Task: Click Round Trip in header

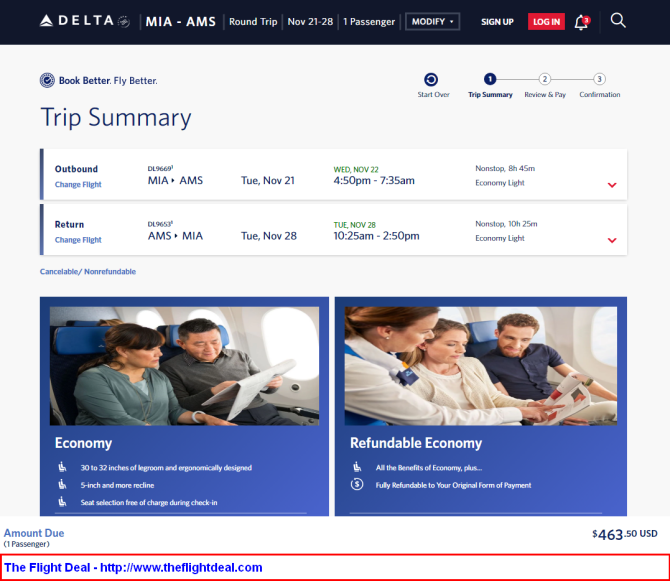Action: [x=253, y=22]
